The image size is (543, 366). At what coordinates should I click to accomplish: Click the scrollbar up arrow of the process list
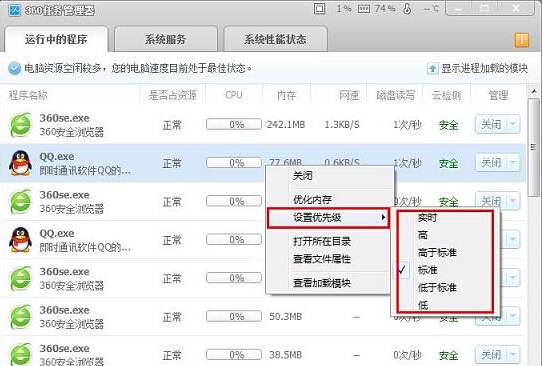click(x=534, y=91)
